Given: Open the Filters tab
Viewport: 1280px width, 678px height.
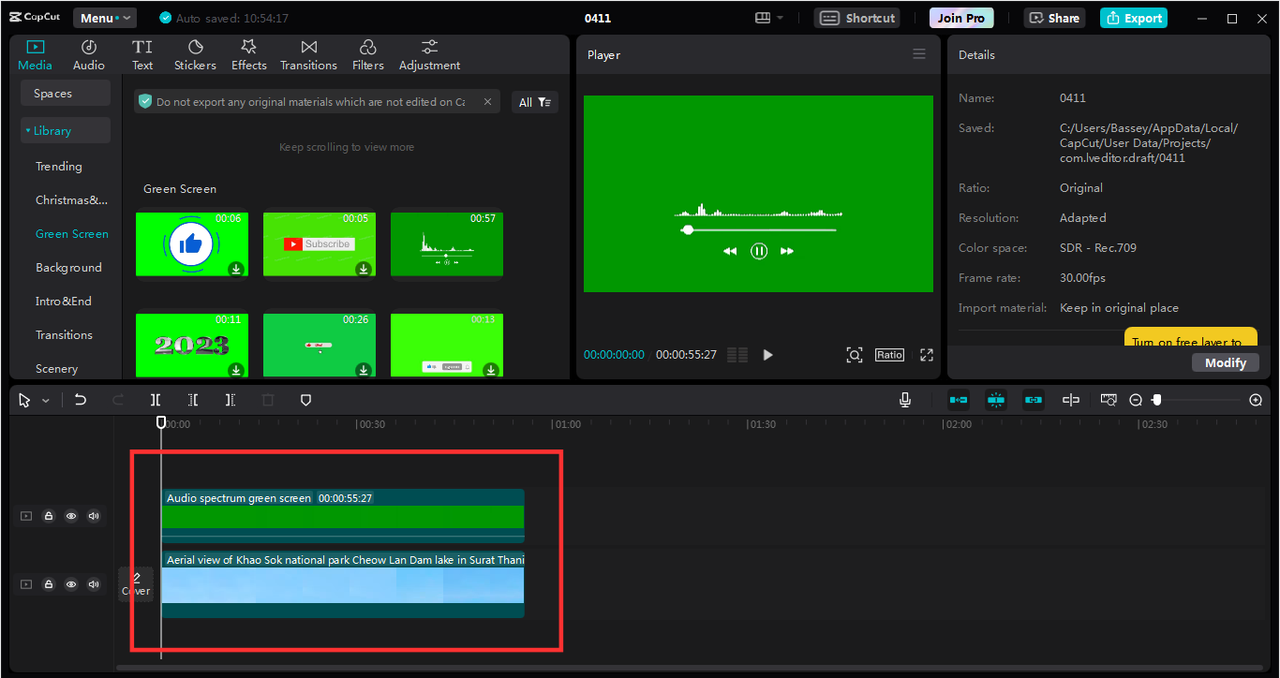Looking at the screenshot, I should point(368,55).
